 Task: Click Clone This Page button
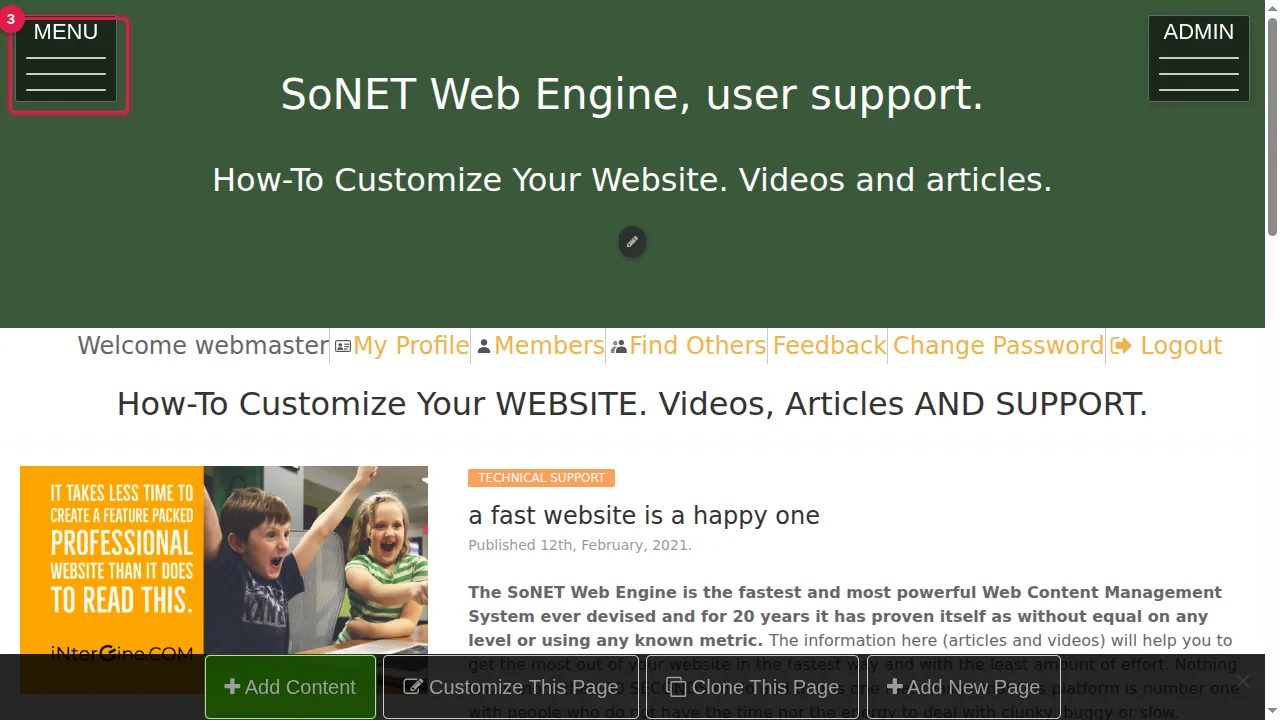[x=753, y=687]
